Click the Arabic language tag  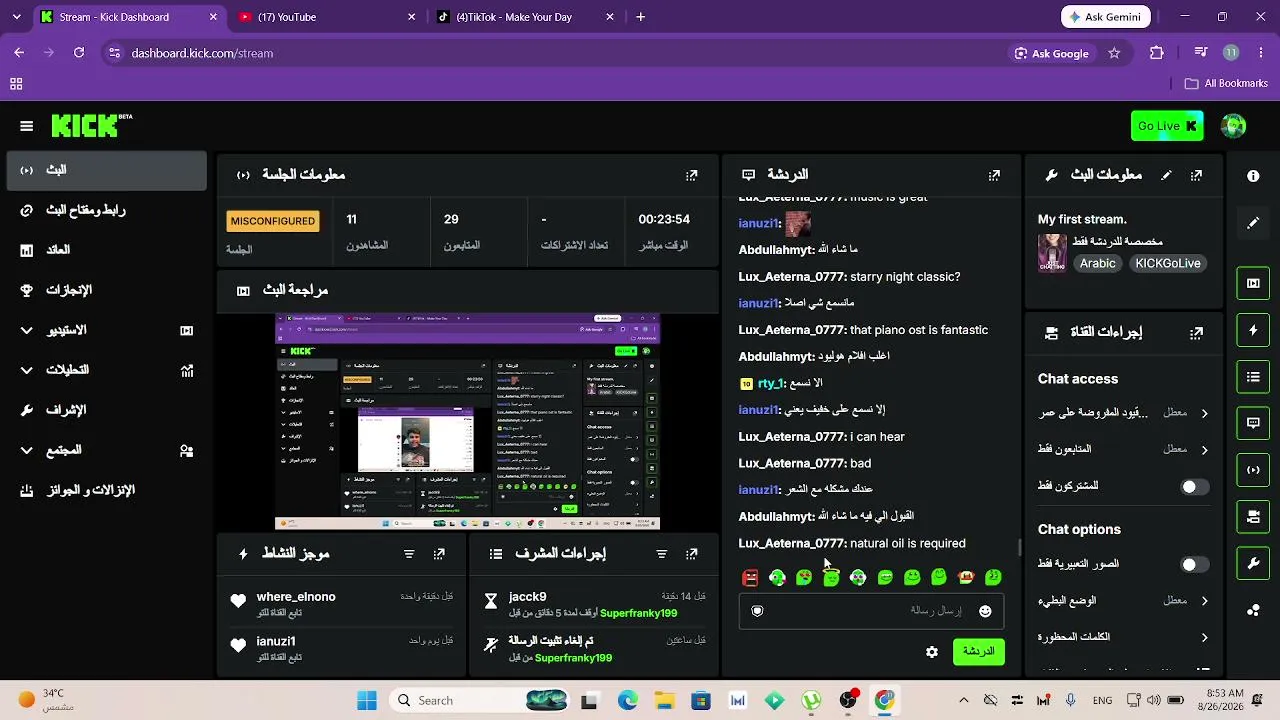(x=1097, y=264)
